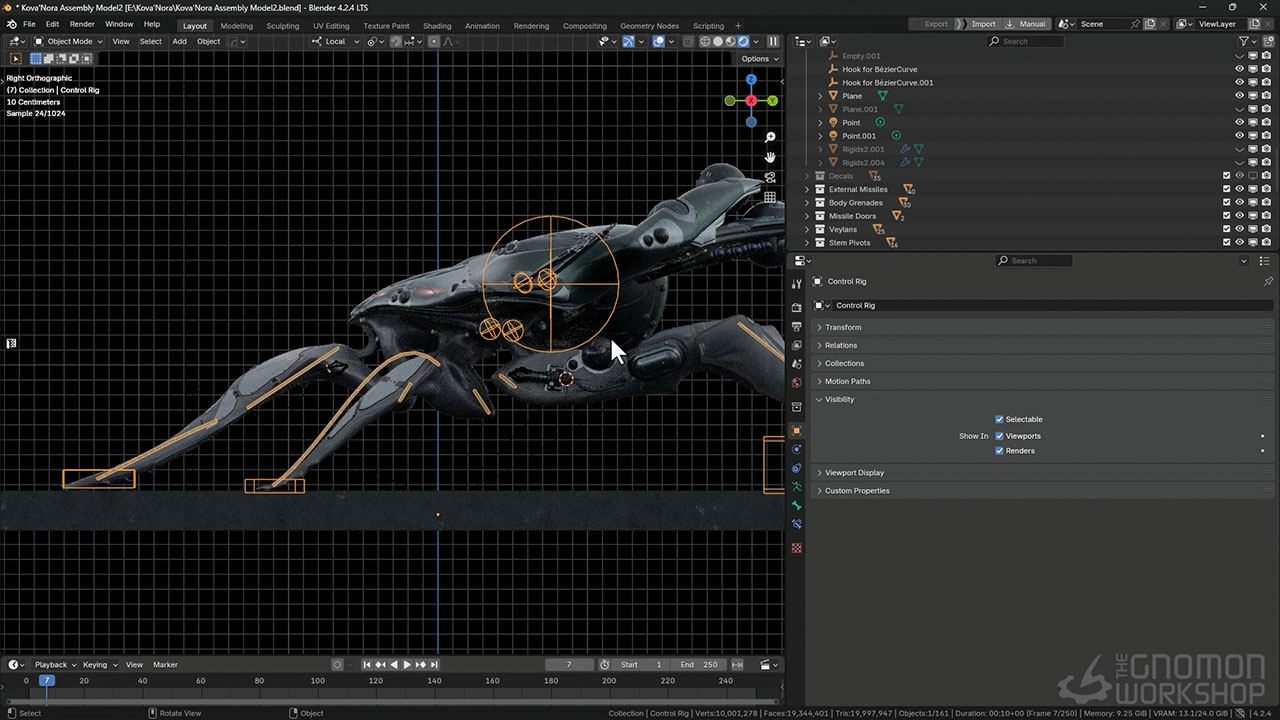Expand the Viewport Display panel
The width and height of the screenshot is (1280, 720).
tap(854, 473)
